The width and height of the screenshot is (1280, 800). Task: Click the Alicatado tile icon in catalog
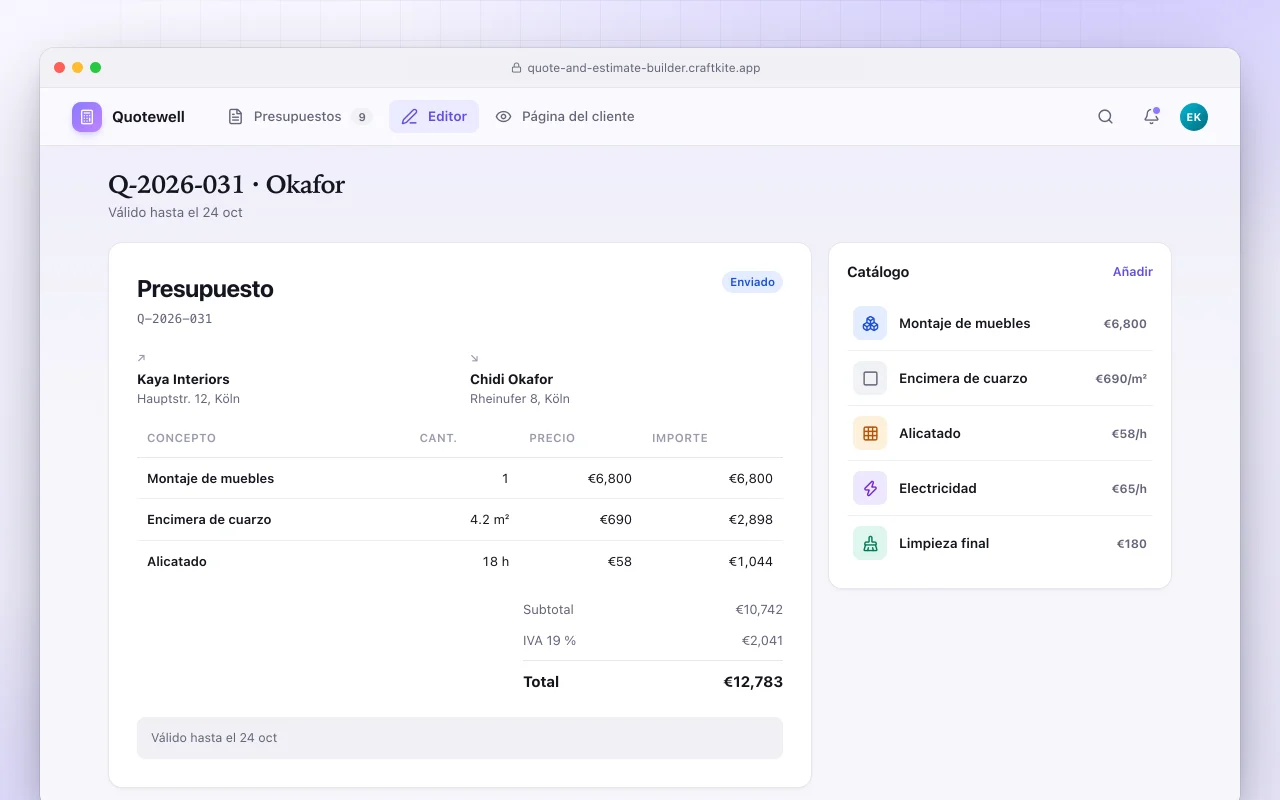[870, 433]
